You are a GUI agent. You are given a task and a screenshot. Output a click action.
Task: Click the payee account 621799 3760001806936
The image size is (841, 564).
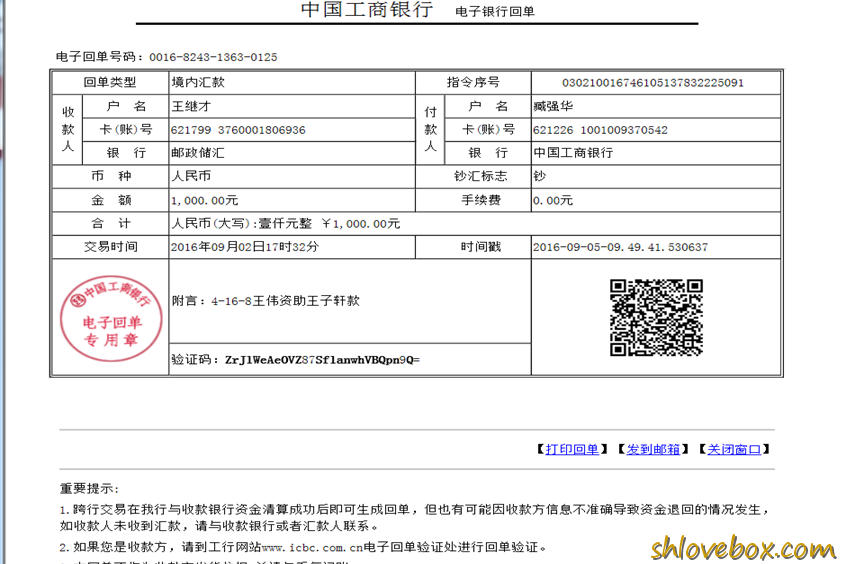click(x=238, y=130)
